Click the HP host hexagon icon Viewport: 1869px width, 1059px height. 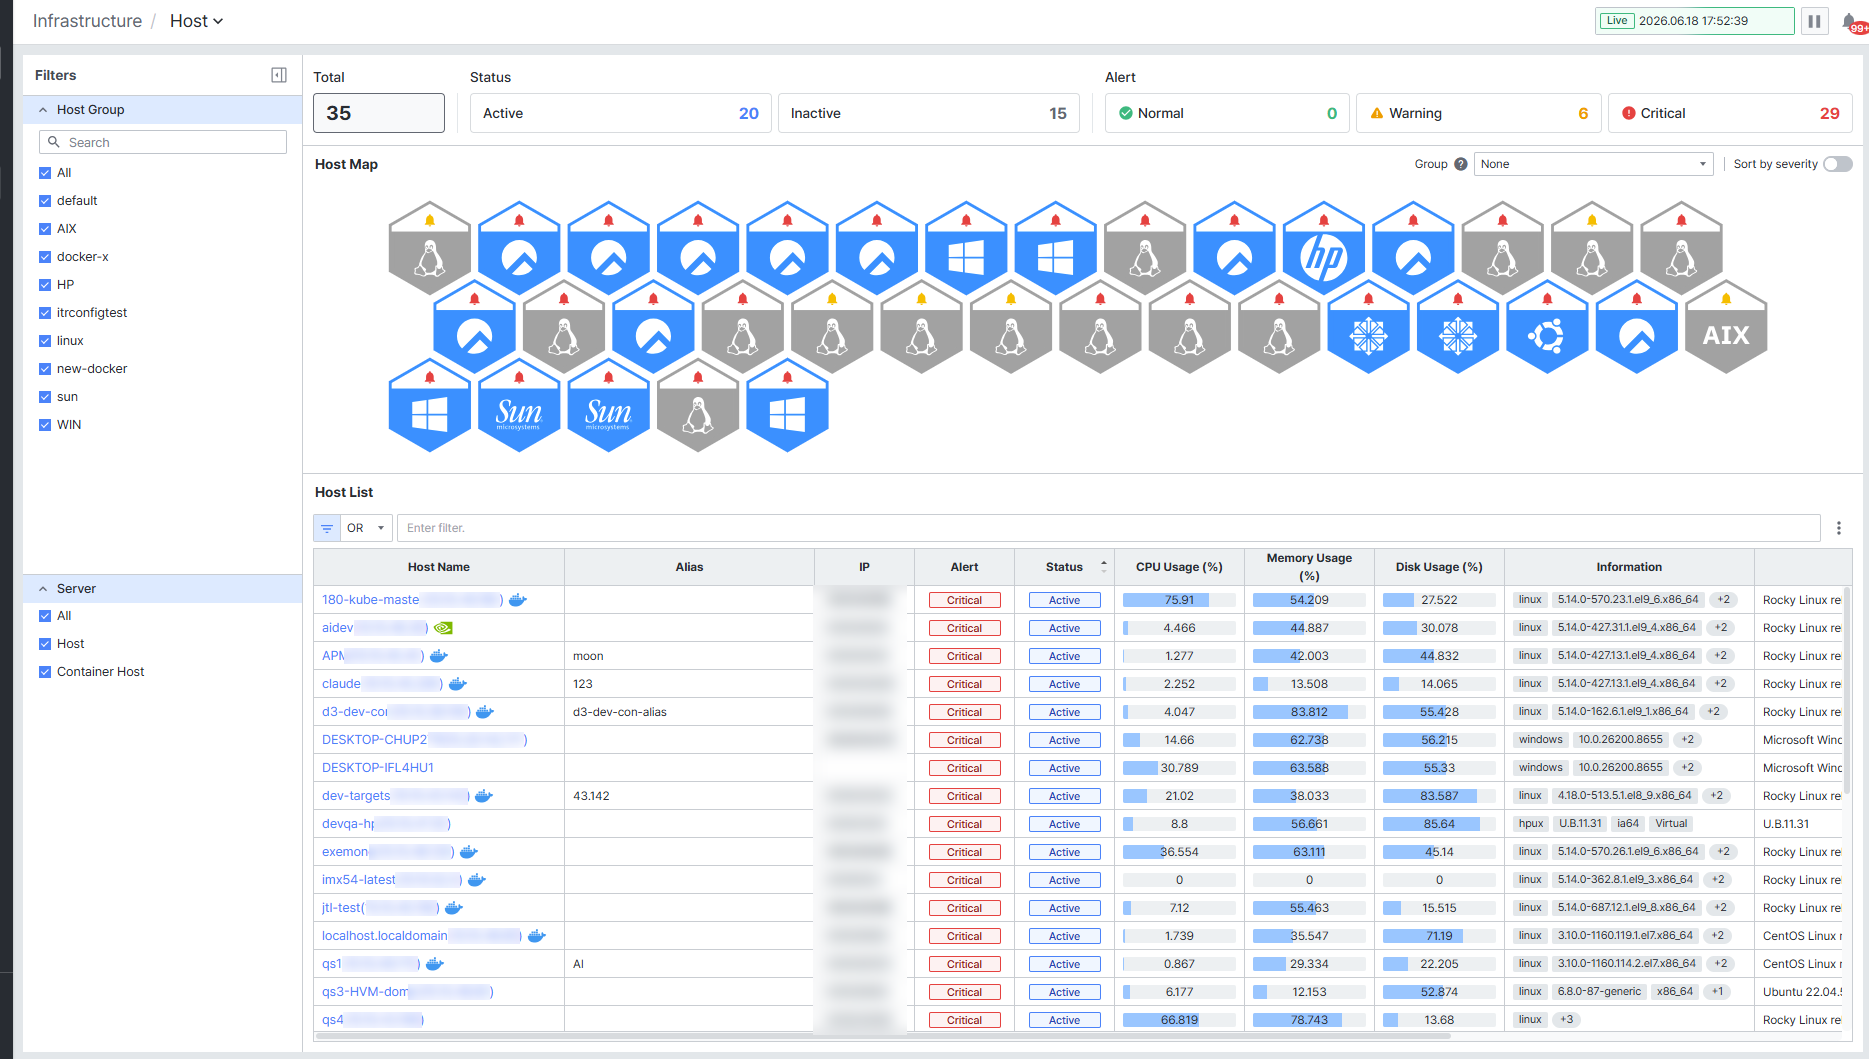click(1323, 249)
